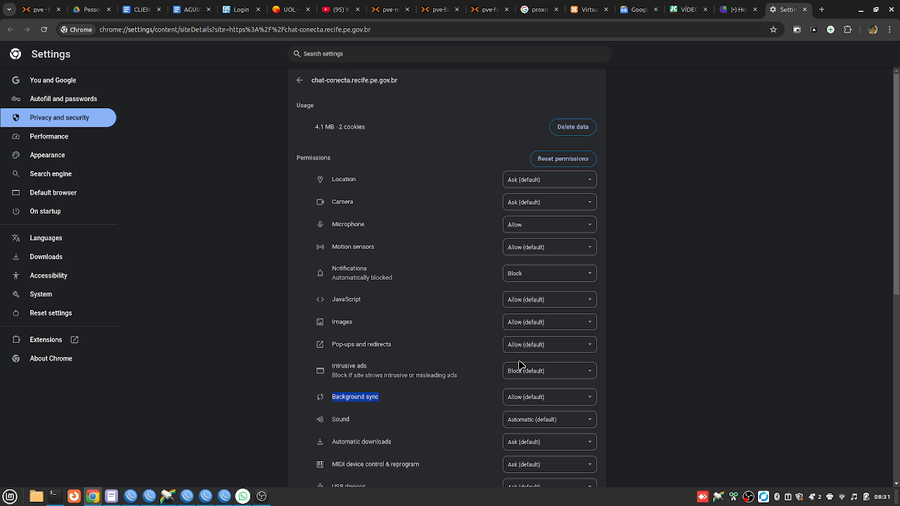The image size is (900, 506).
Task: Click the Sound speaker icon
Action: click(x=320, y=419)
